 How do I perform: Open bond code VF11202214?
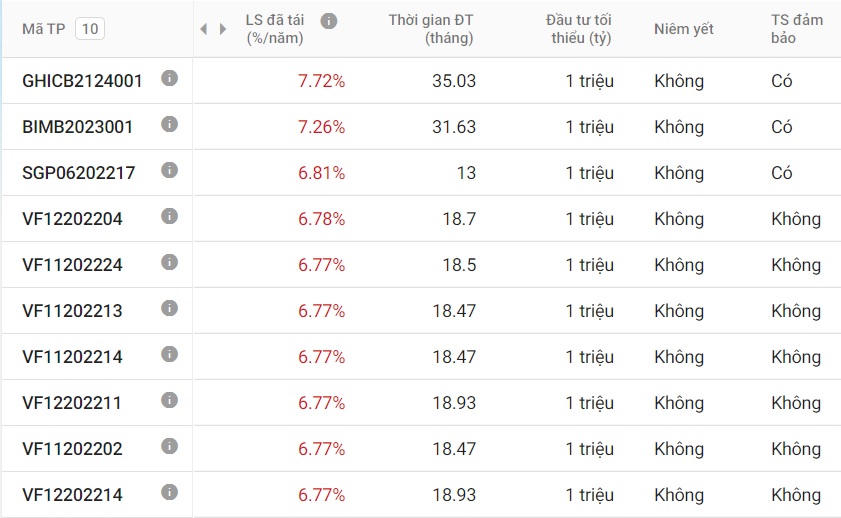point(72,357)
